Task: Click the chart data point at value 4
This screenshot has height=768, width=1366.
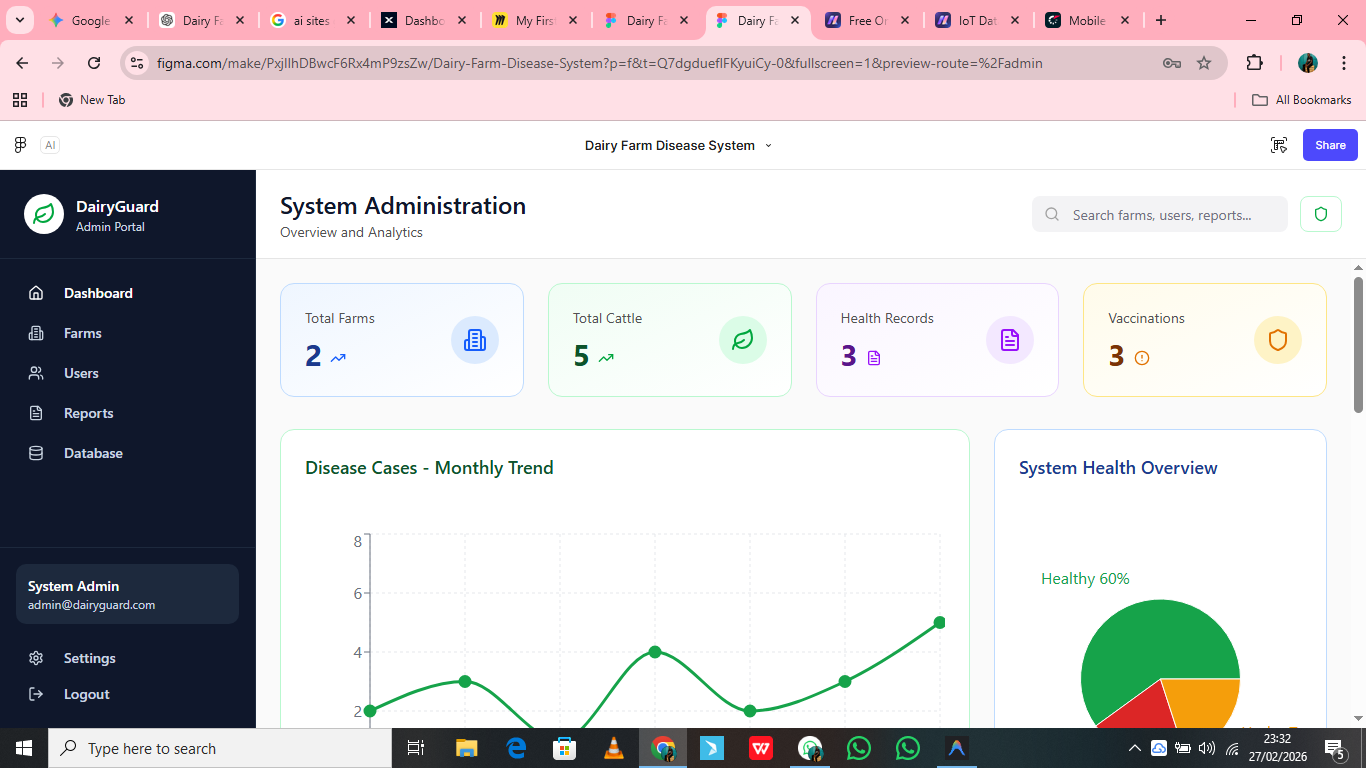Action: (x=655, y=652)
